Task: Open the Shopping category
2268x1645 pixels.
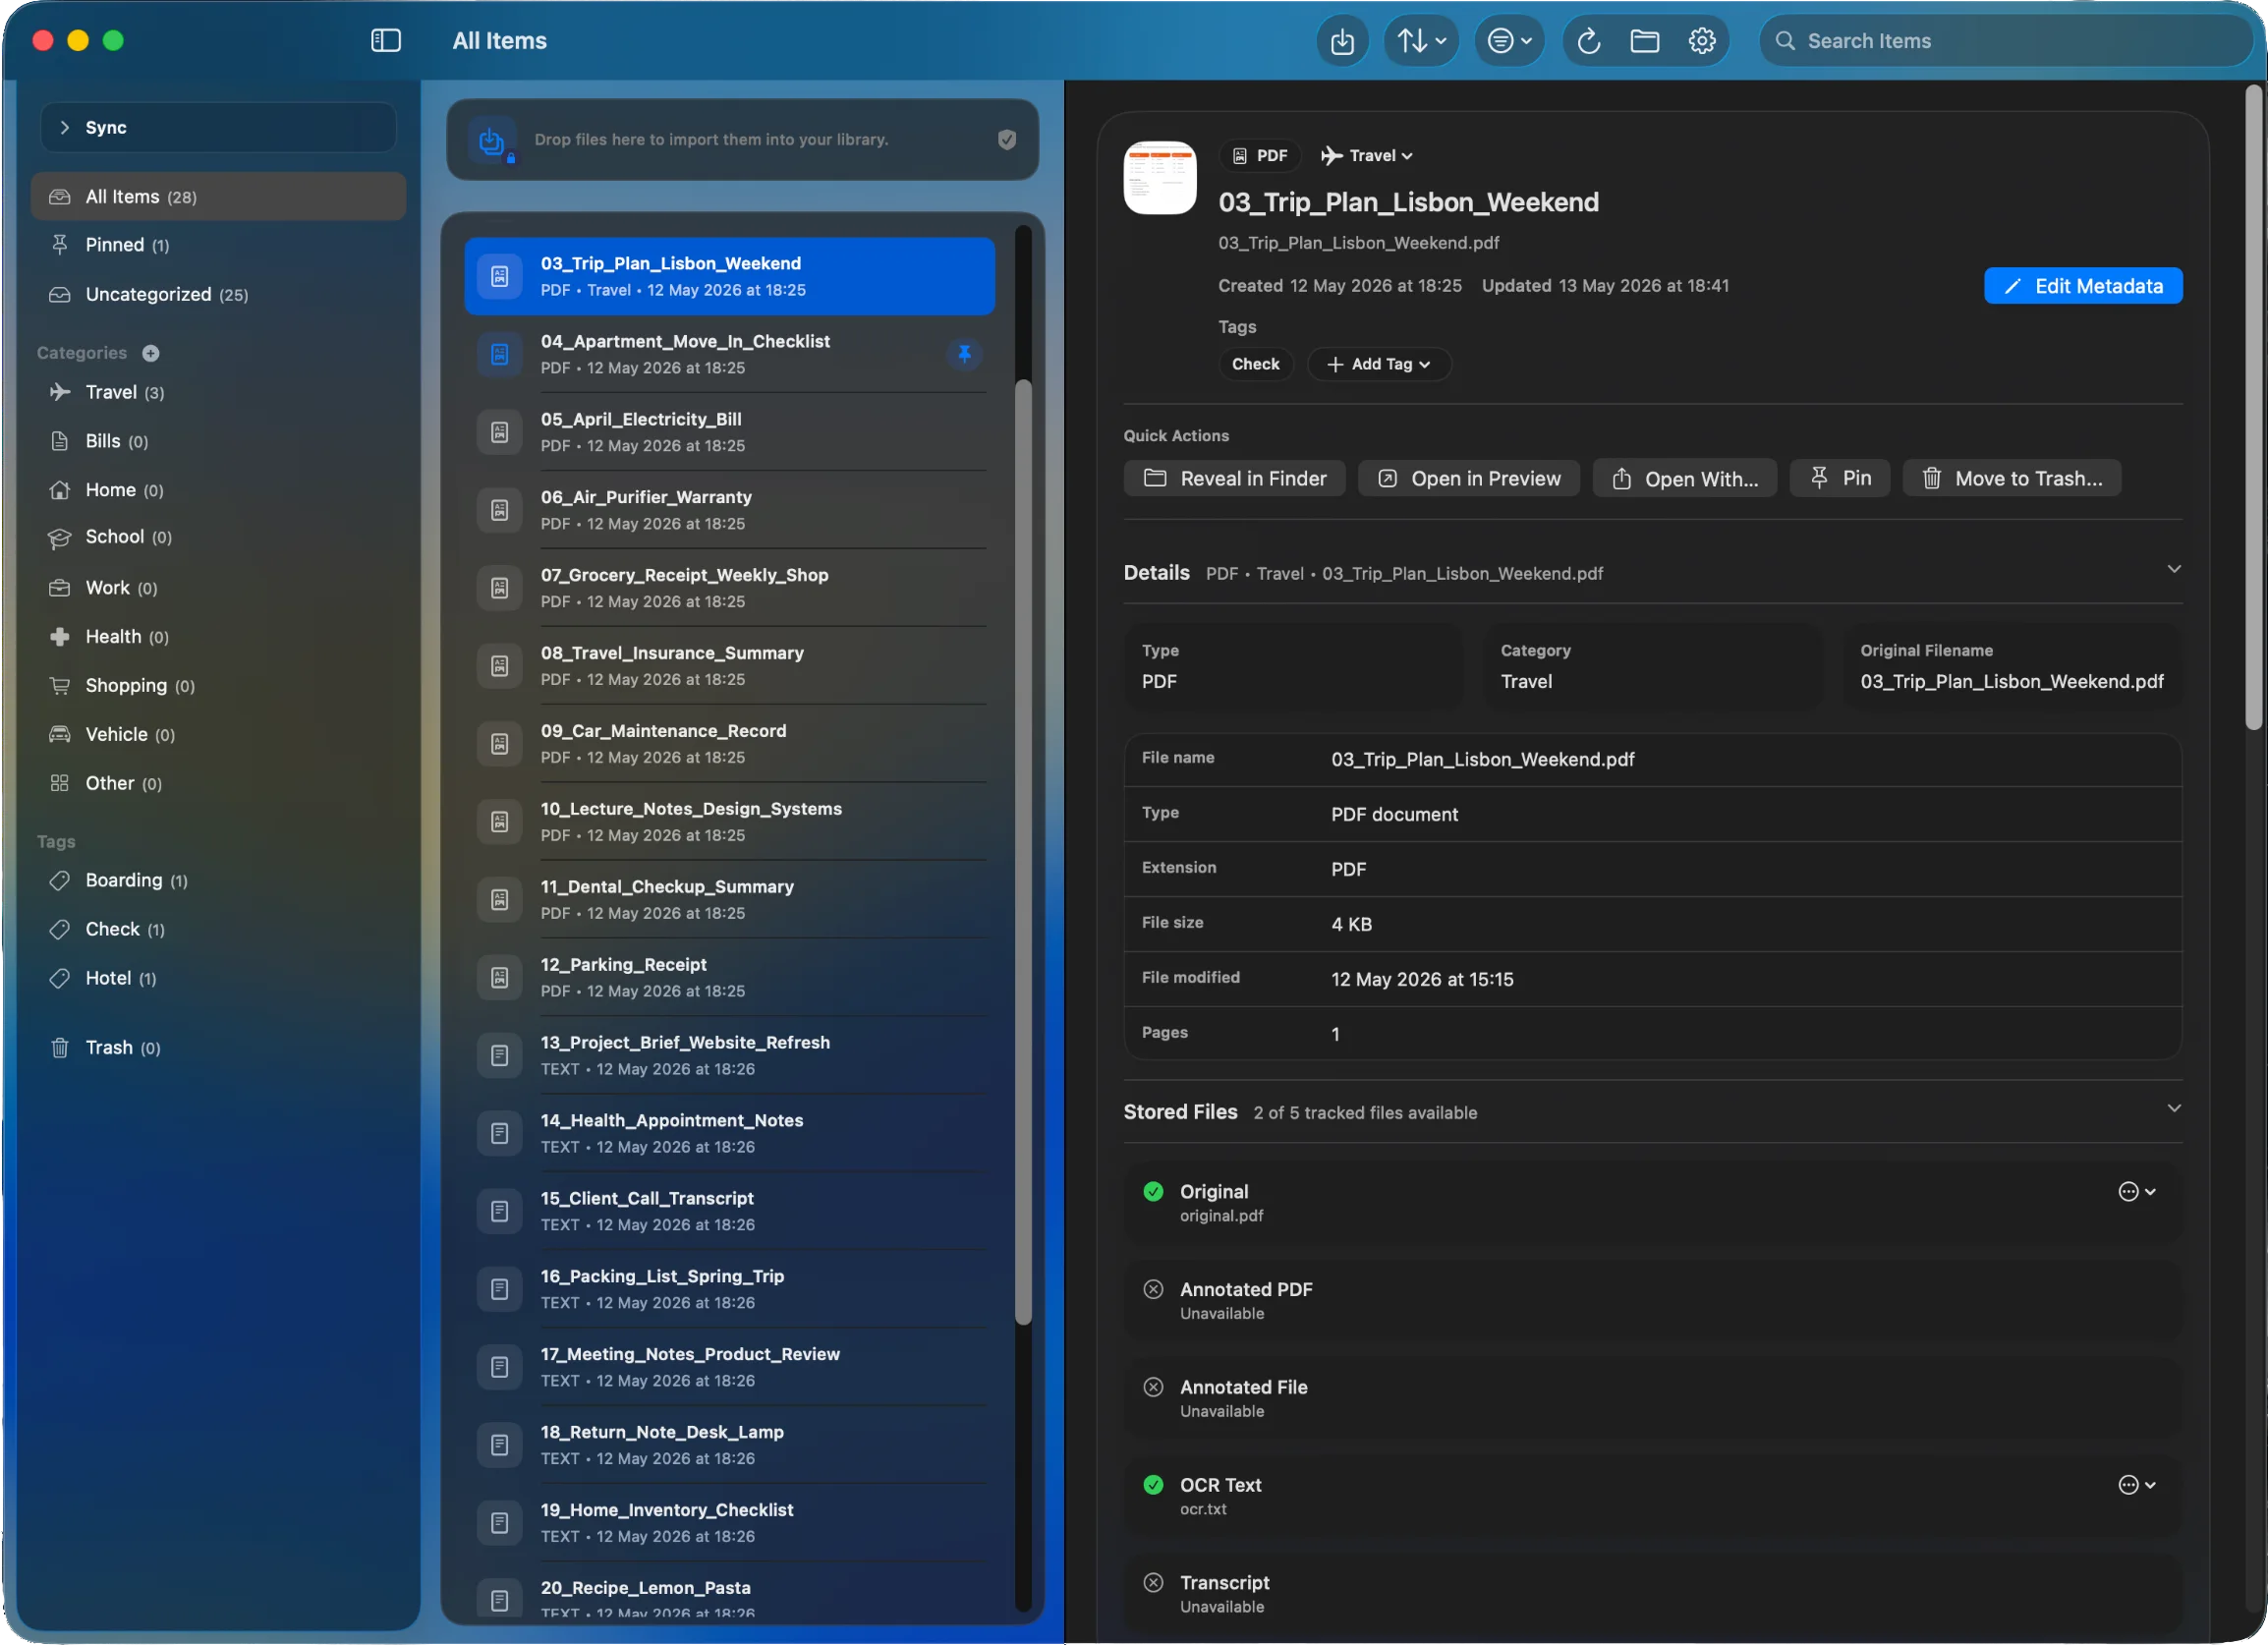Action: pyautogui.click(x=218, y=686)
